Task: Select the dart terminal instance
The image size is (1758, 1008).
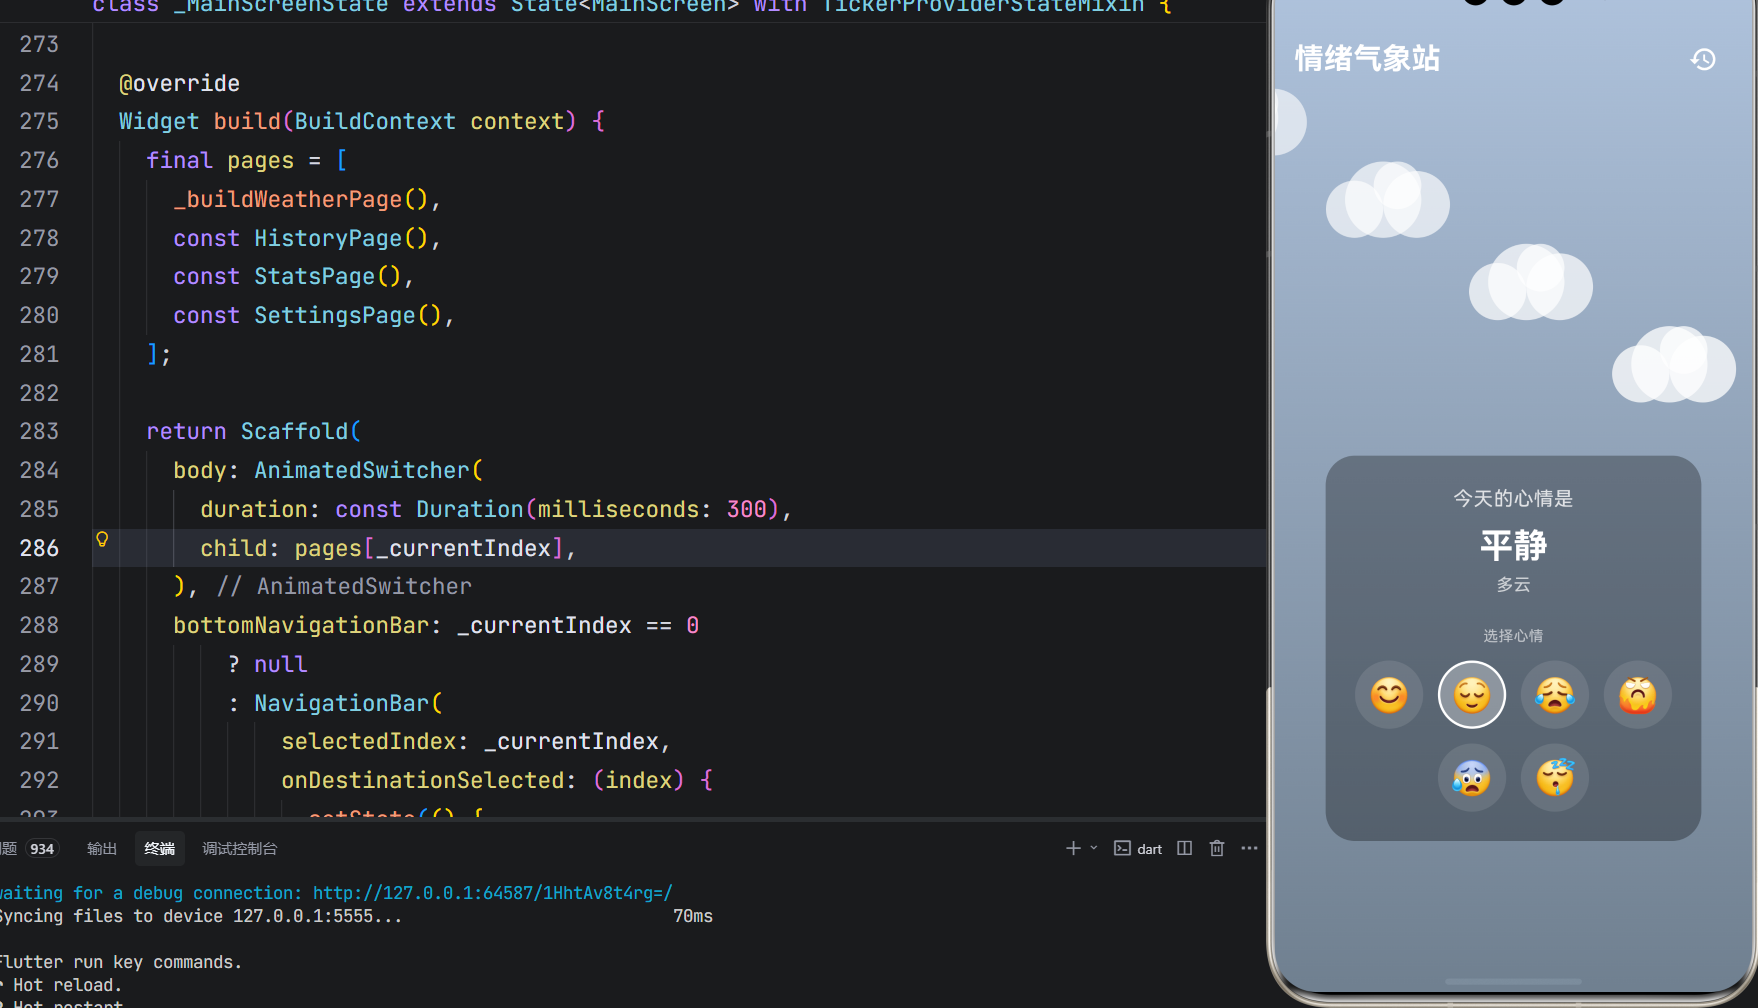Action: click(x=1138, y=849)
